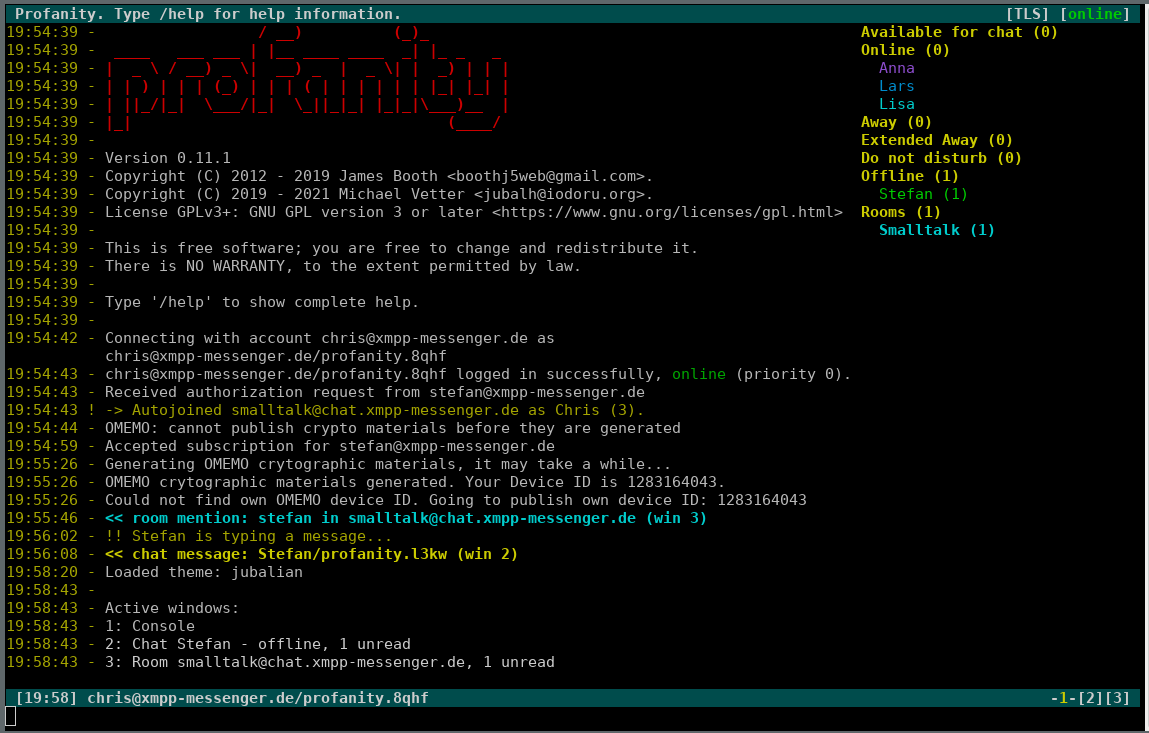Click the 'Type /help to show complete help' line
1149x733 pixels.
tap(262, 302)
